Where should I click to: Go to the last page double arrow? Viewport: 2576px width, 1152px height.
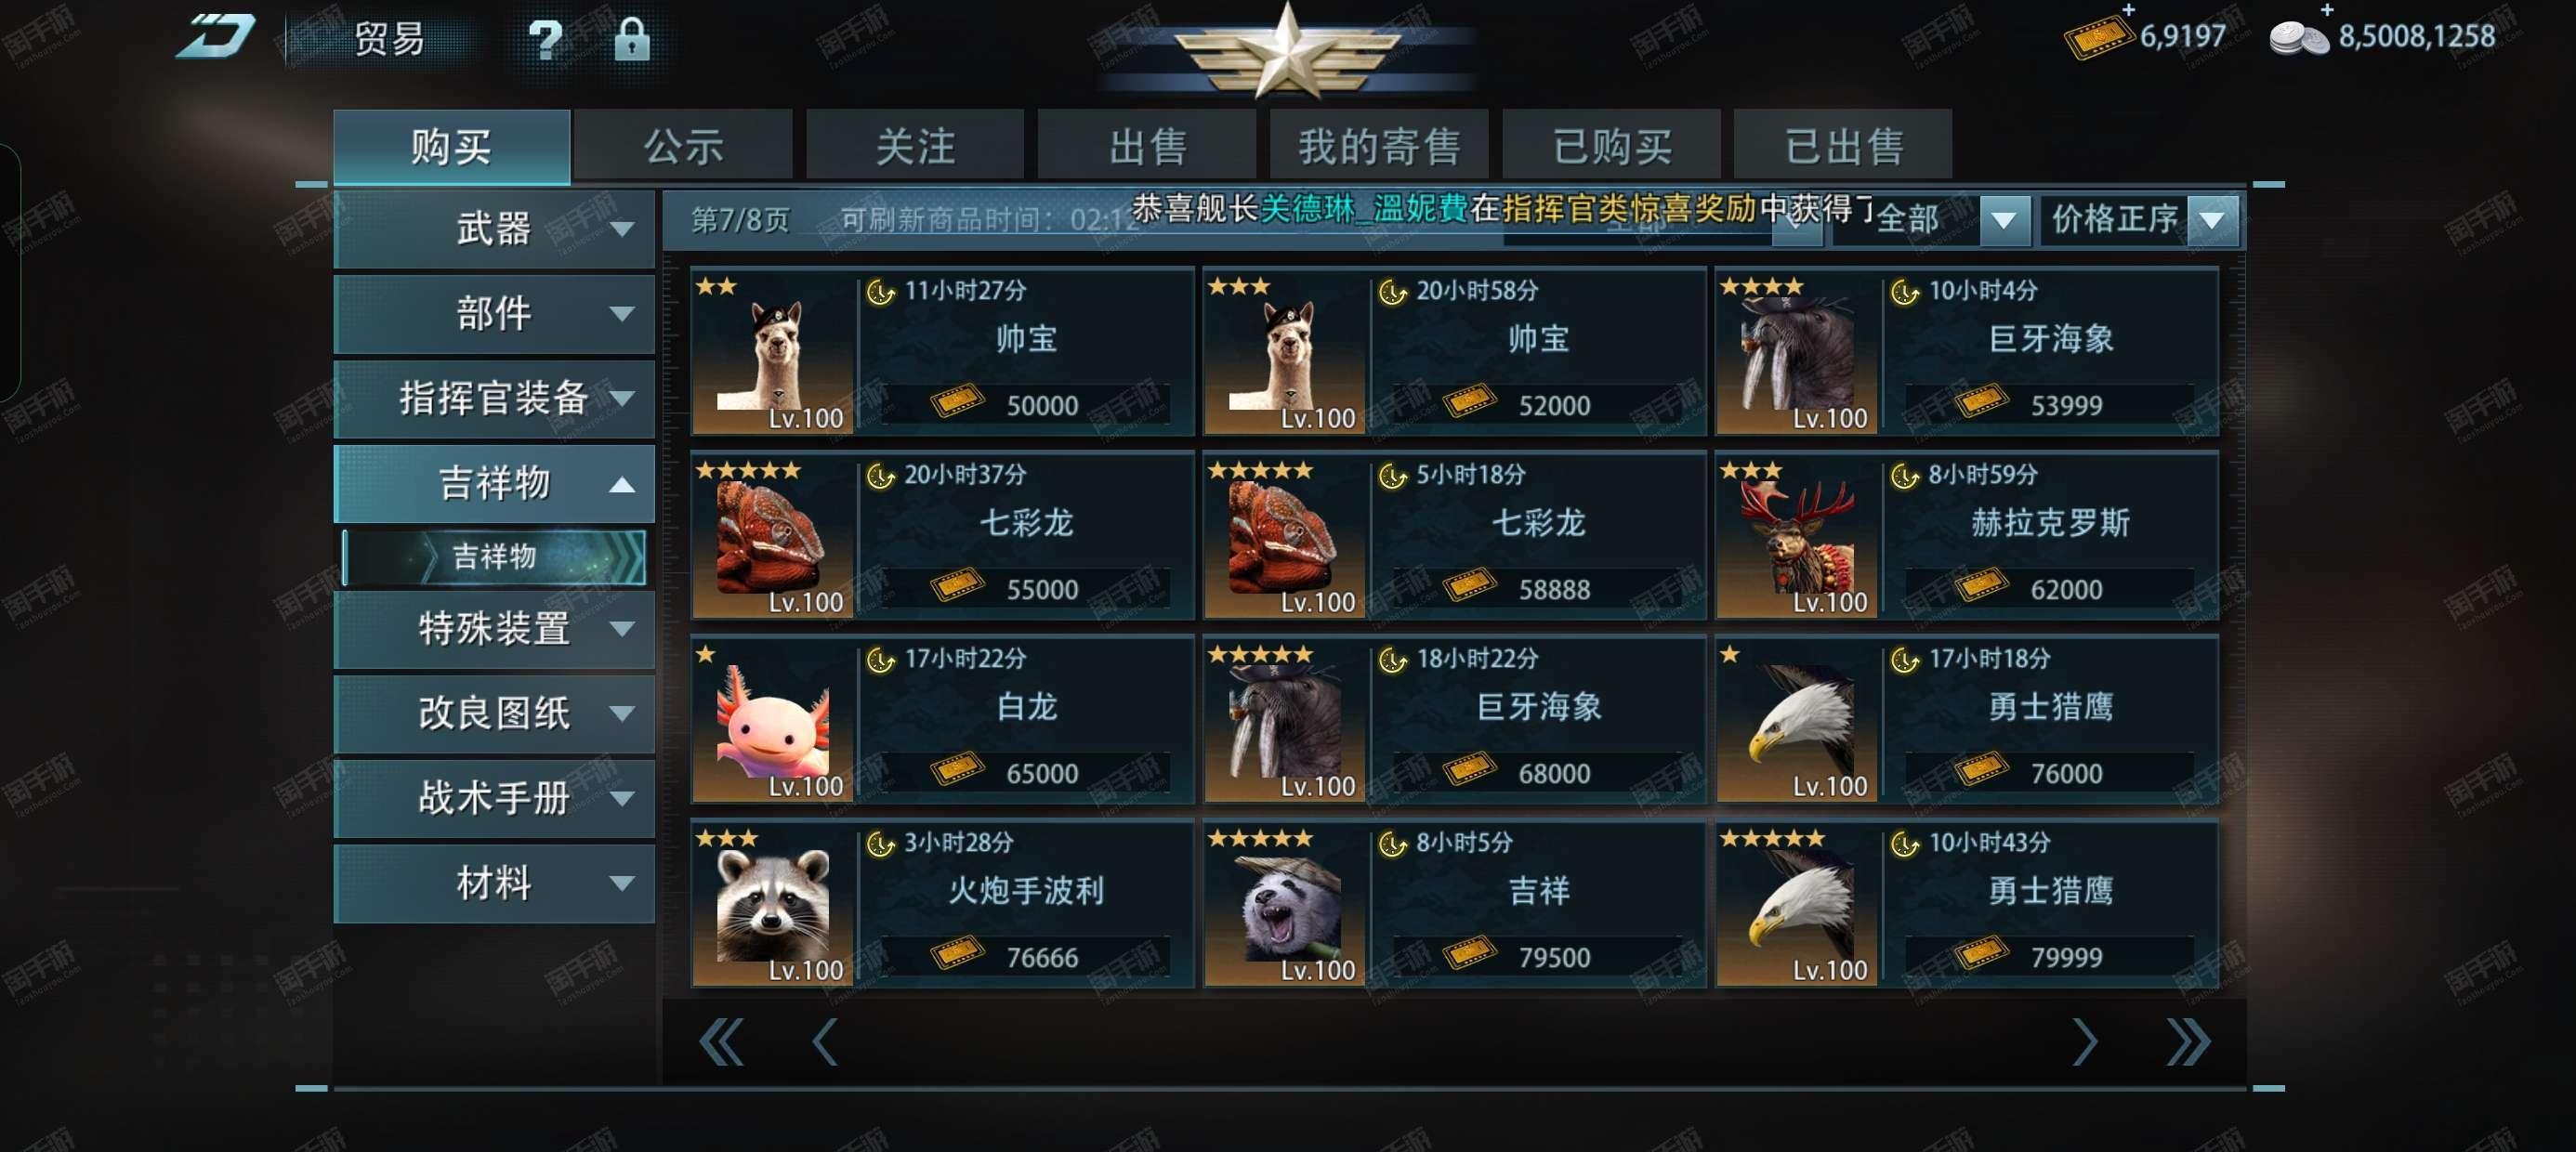[x=2187, y=1042]
